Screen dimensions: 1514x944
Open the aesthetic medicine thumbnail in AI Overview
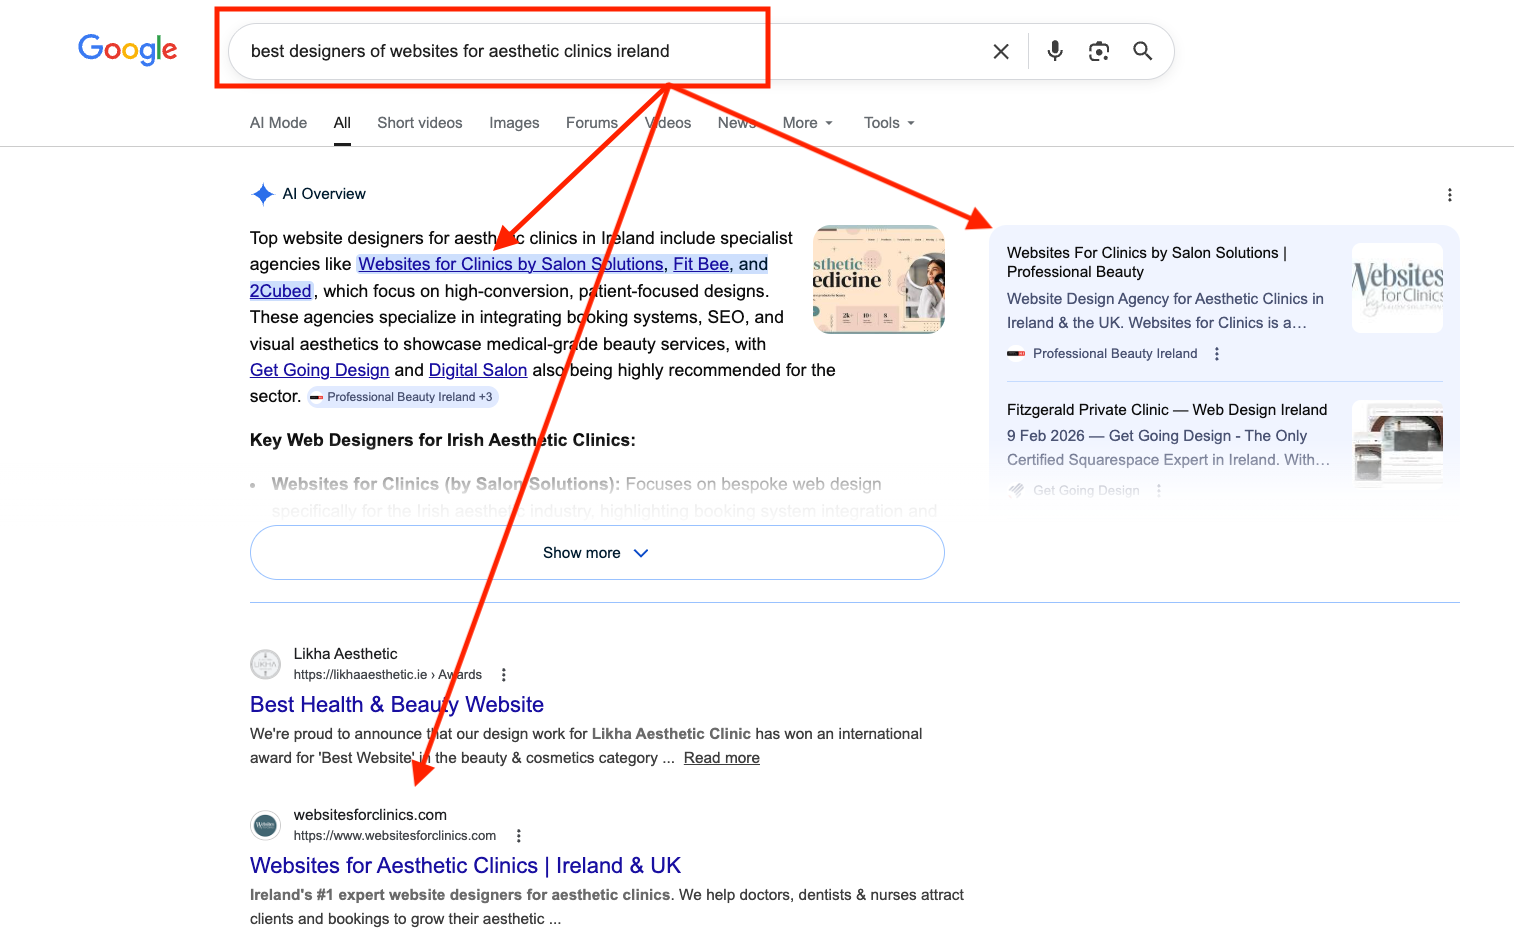879,279
